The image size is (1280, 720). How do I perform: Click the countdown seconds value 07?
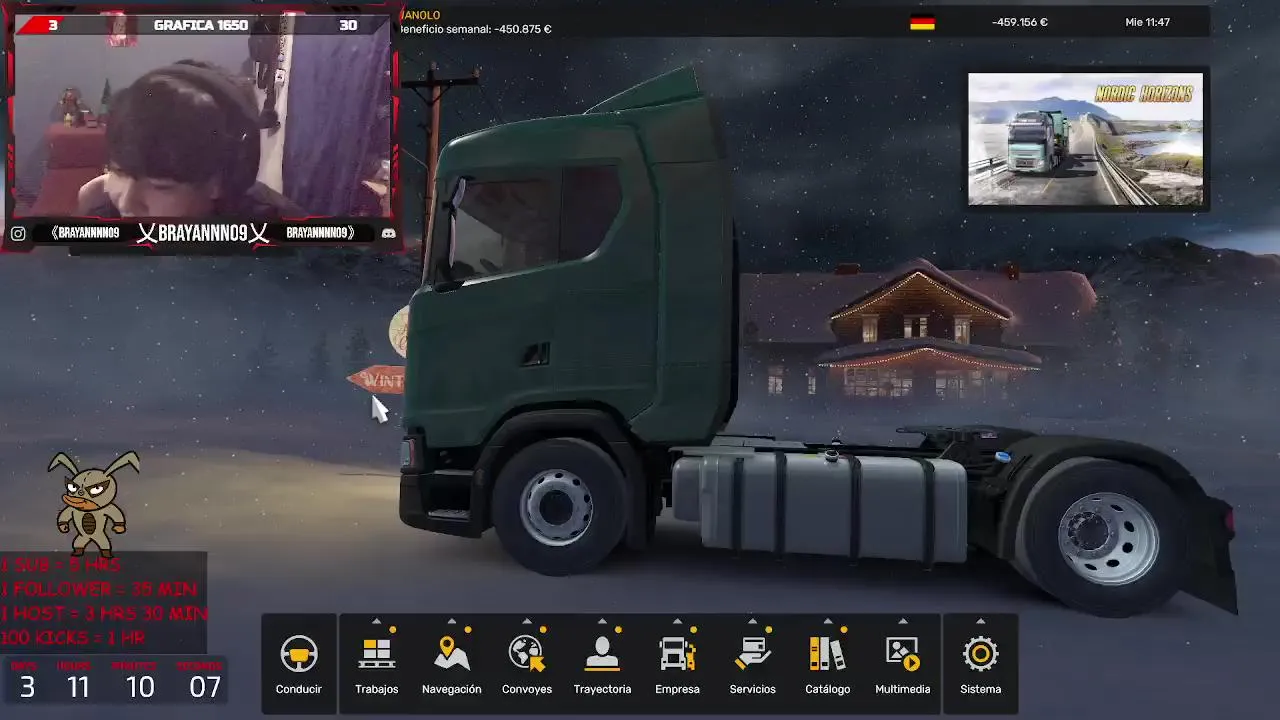[204, 687]
